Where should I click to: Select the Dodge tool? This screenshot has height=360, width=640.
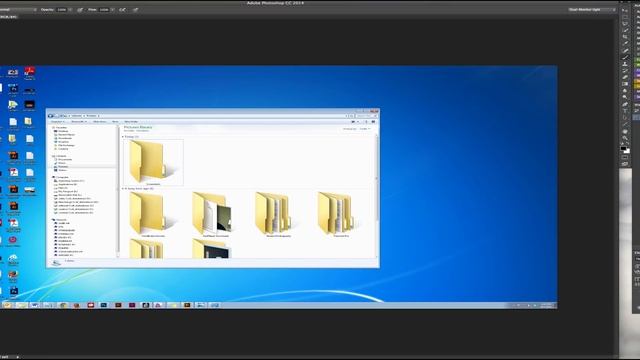[625, 97]
